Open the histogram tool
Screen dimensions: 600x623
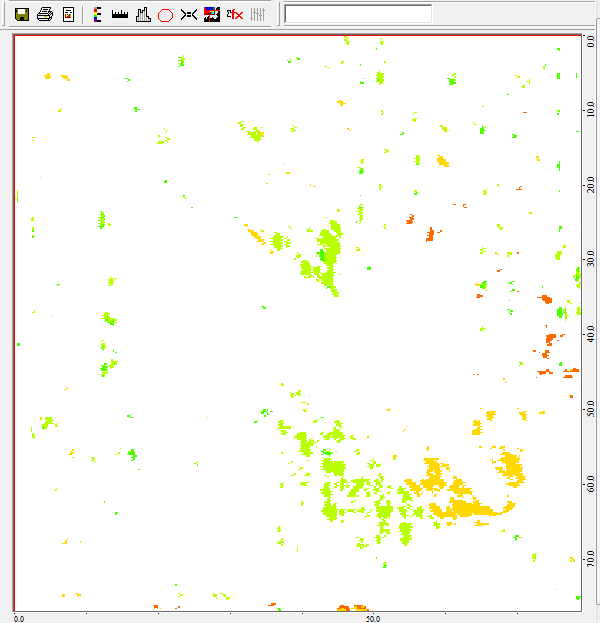pyautogui.click(x=143, y=14)
